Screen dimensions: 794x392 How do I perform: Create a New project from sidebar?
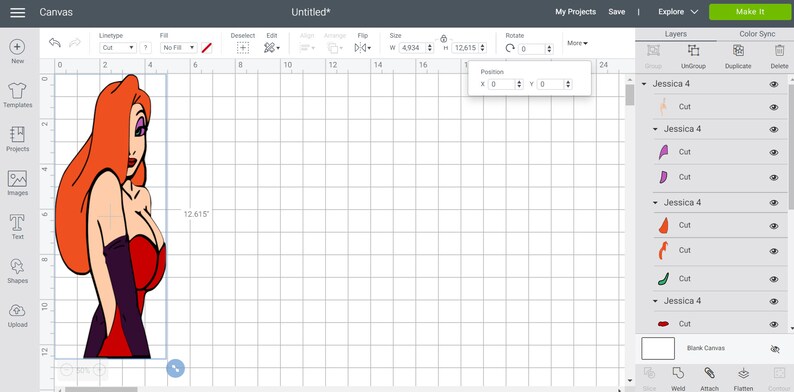(17, 52)
